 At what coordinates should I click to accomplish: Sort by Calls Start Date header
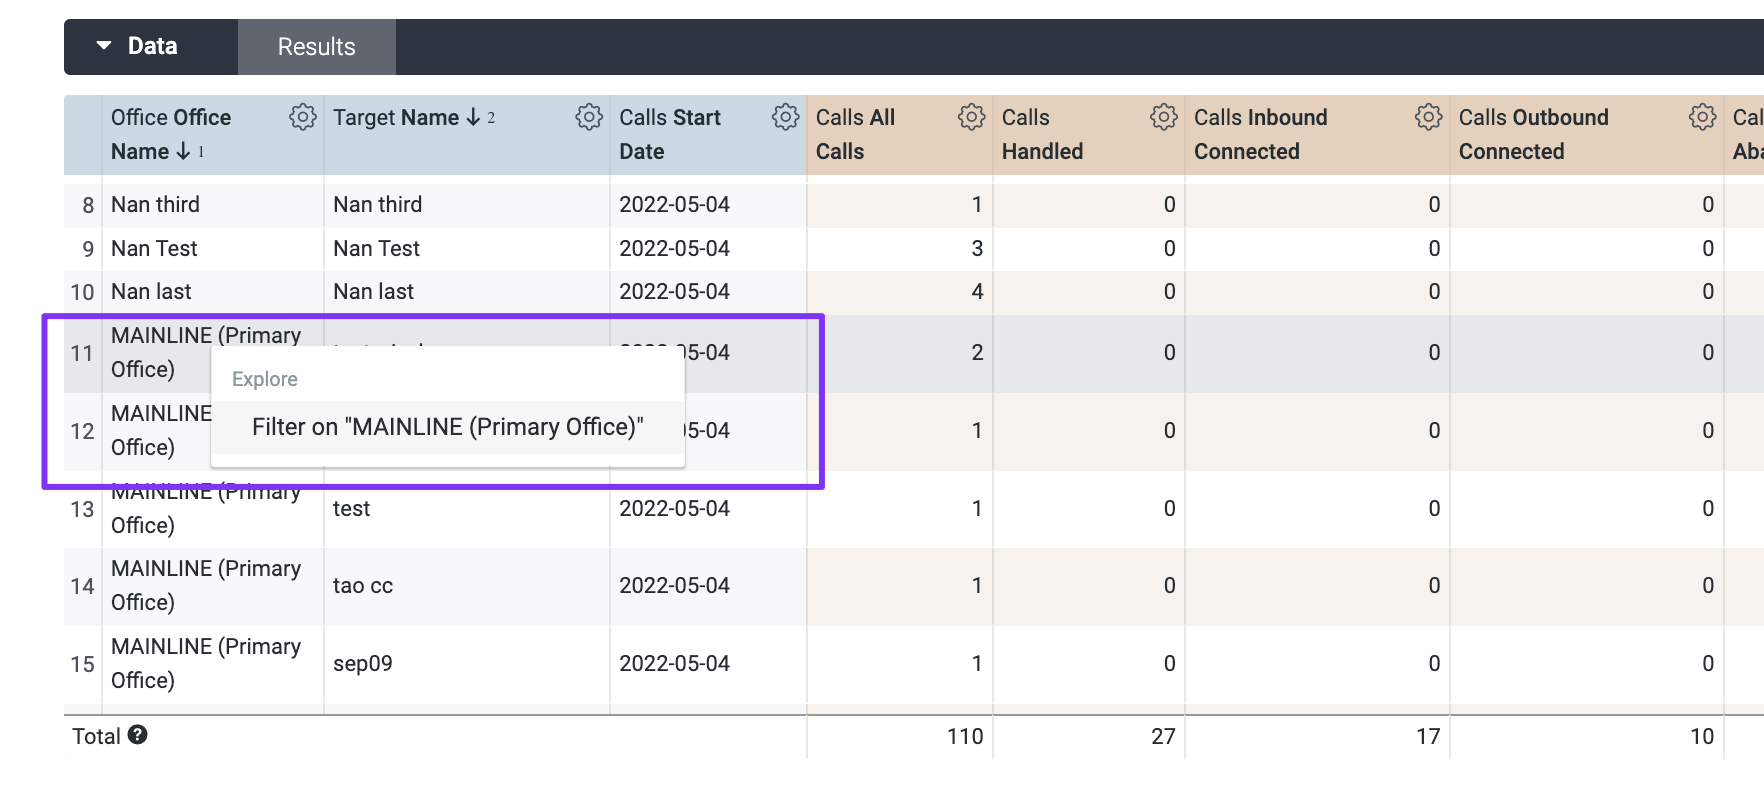(x=670, y=134)
